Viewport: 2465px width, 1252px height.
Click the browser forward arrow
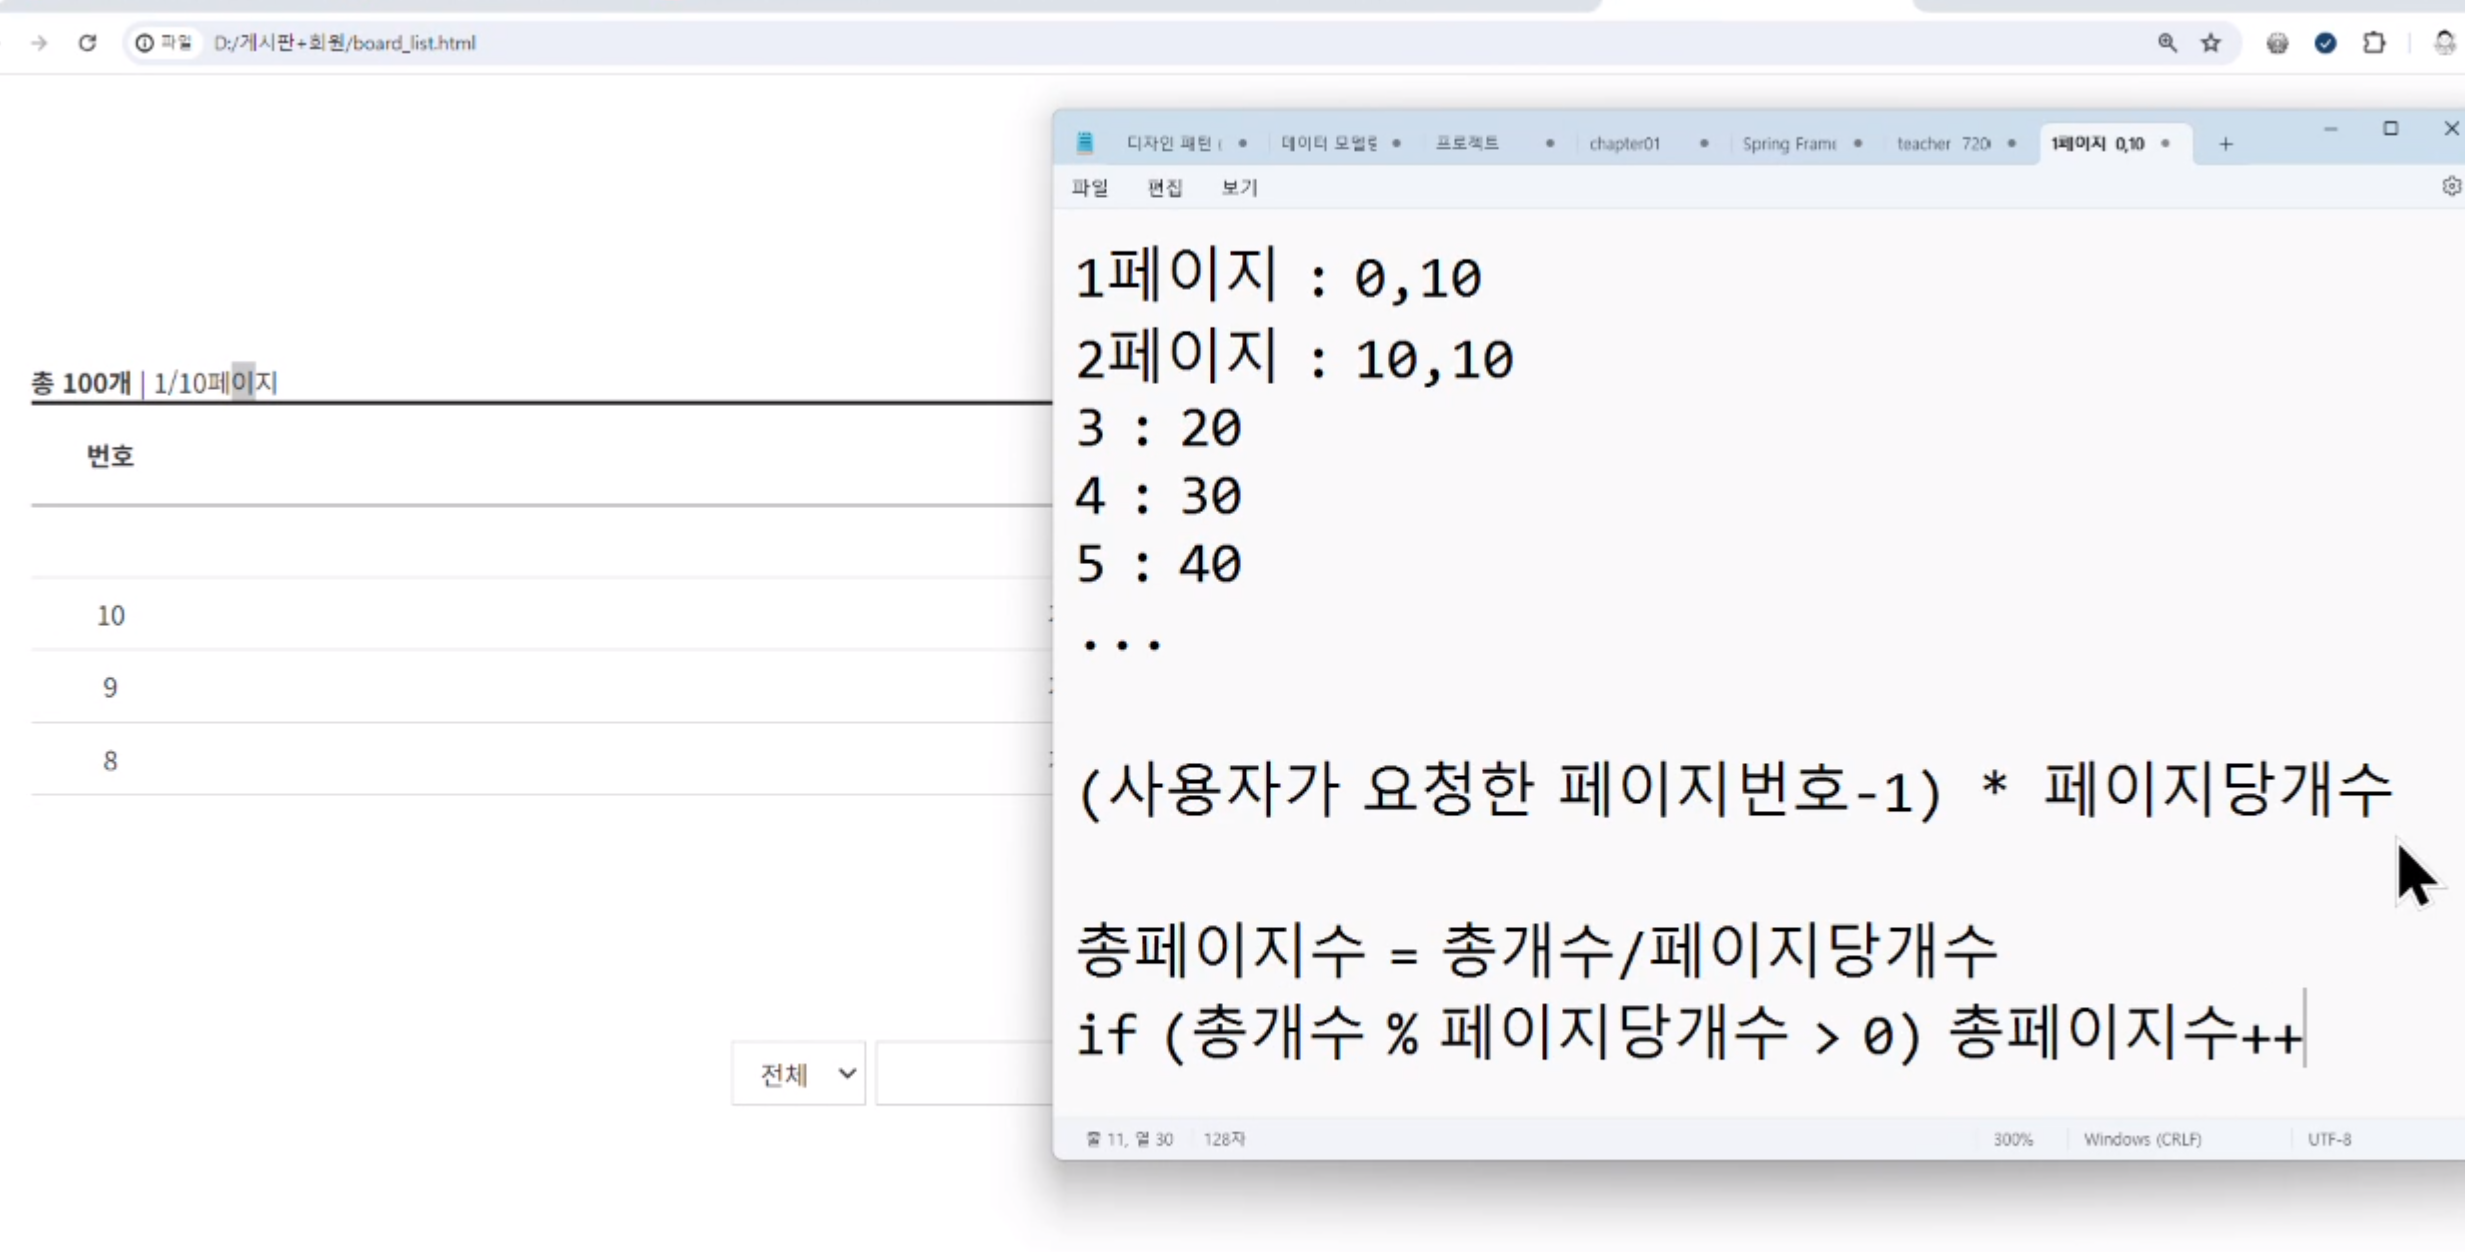(x=39, y=43)
